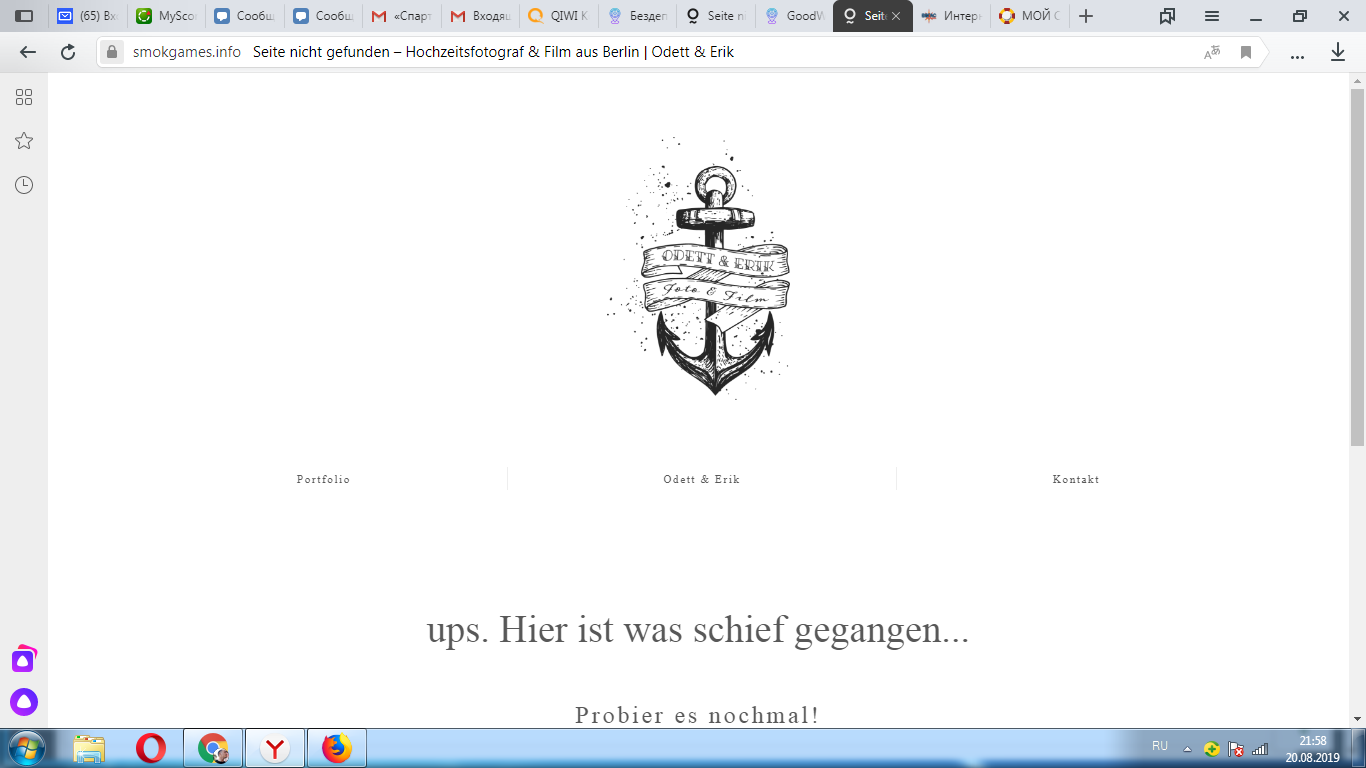Open the pink-purple app icon in sidebar
1366x768 pixels.
(24, 659)
